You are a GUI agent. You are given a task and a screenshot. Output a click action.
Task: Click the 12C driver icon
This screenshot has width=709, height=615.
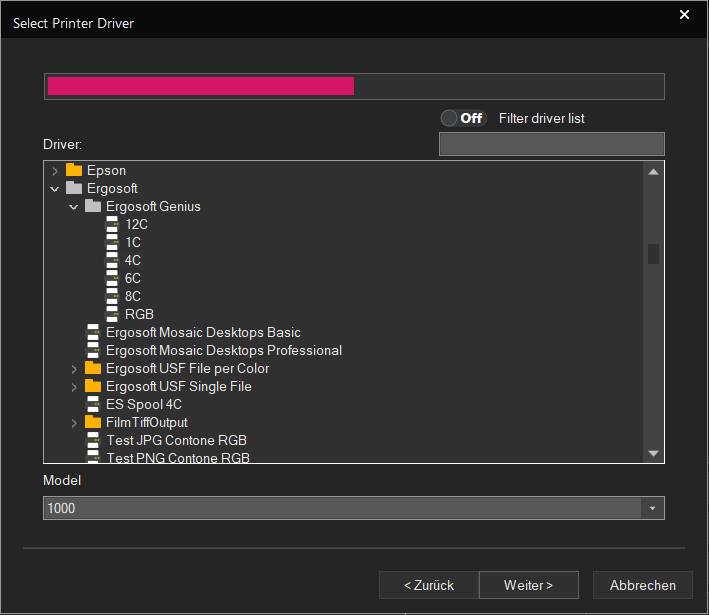pos(112,224)
